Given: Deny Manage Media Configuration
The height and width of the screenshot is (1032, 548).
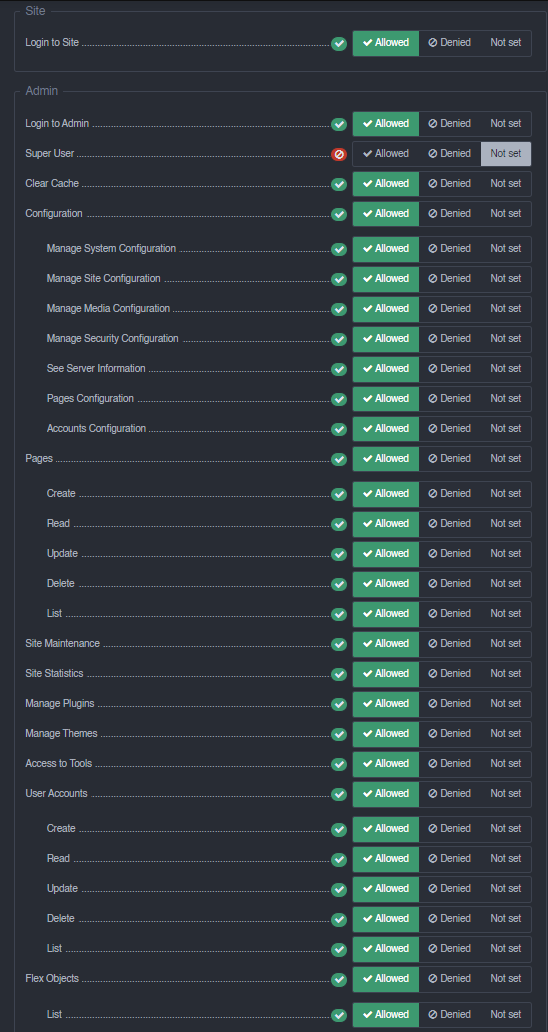Looking at the screenshot, I should [x=450, y=309].
